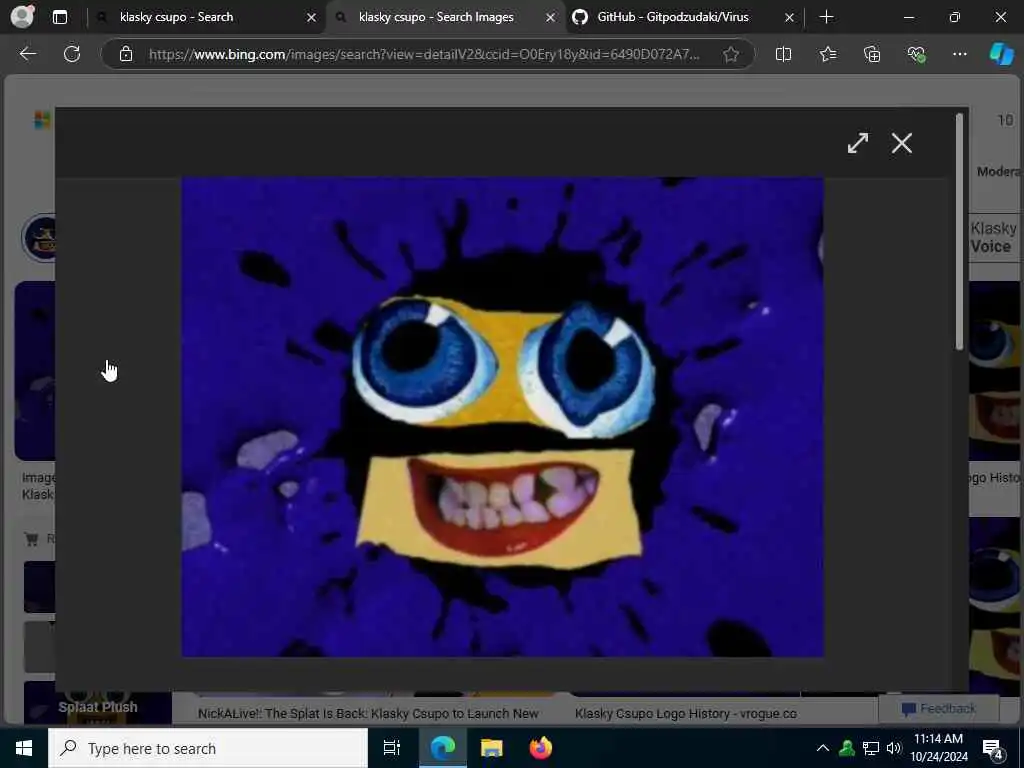Click the image viewer vertical scrollbar
This screenshot has width=1024, height=768.
[959, 232]
